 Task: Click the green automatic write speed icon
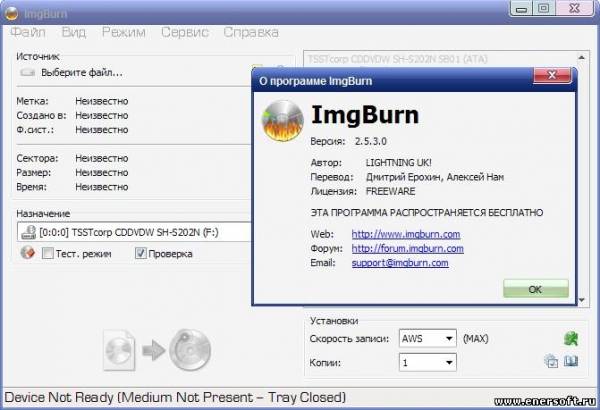coord(571,338)
